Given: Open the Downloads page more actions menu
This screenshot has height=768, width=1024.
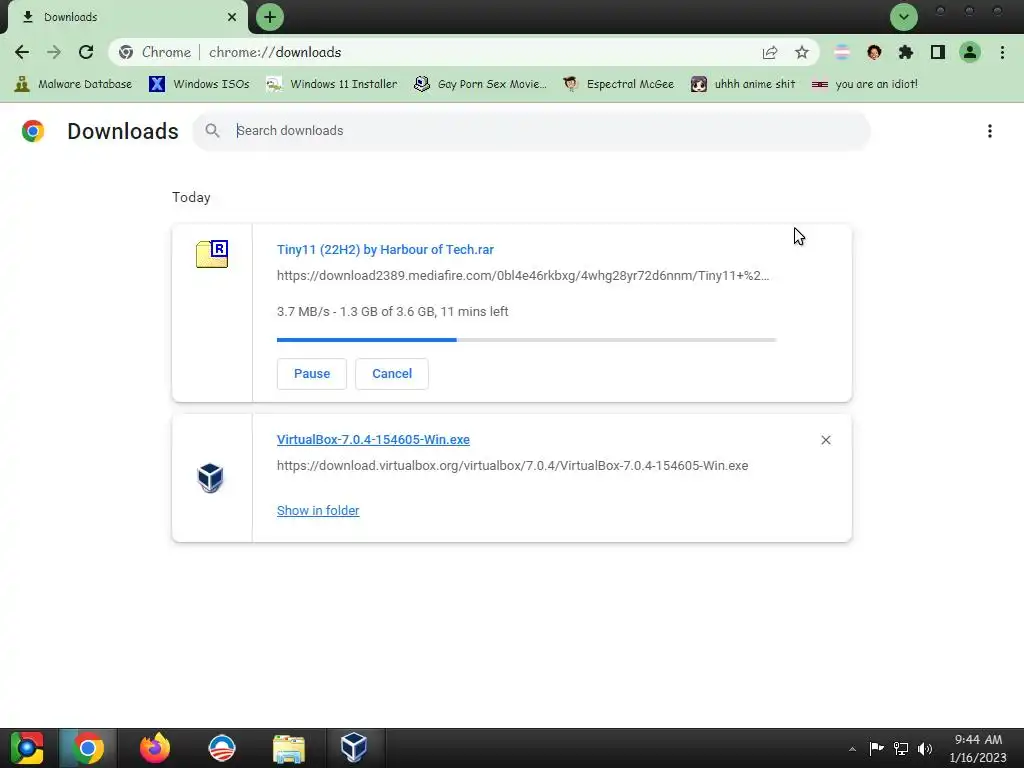Looking at the screenshot, I should coord(990,131).
